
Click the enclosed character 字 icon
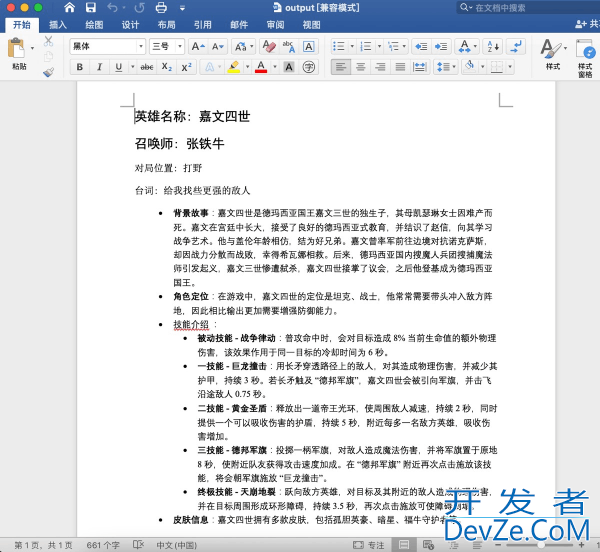(x=308, y=67)
